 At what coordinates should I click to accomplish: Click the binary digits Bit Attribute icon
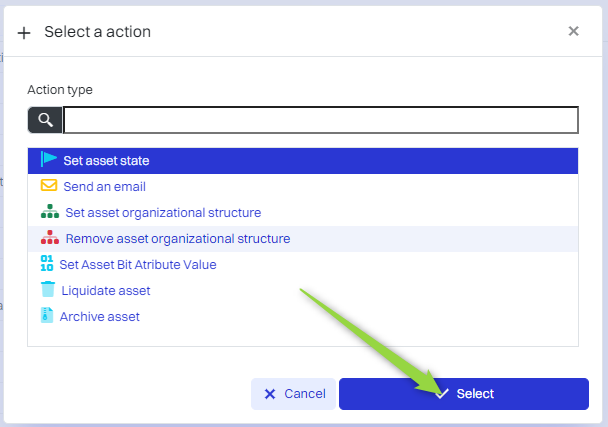click(47, 264)
